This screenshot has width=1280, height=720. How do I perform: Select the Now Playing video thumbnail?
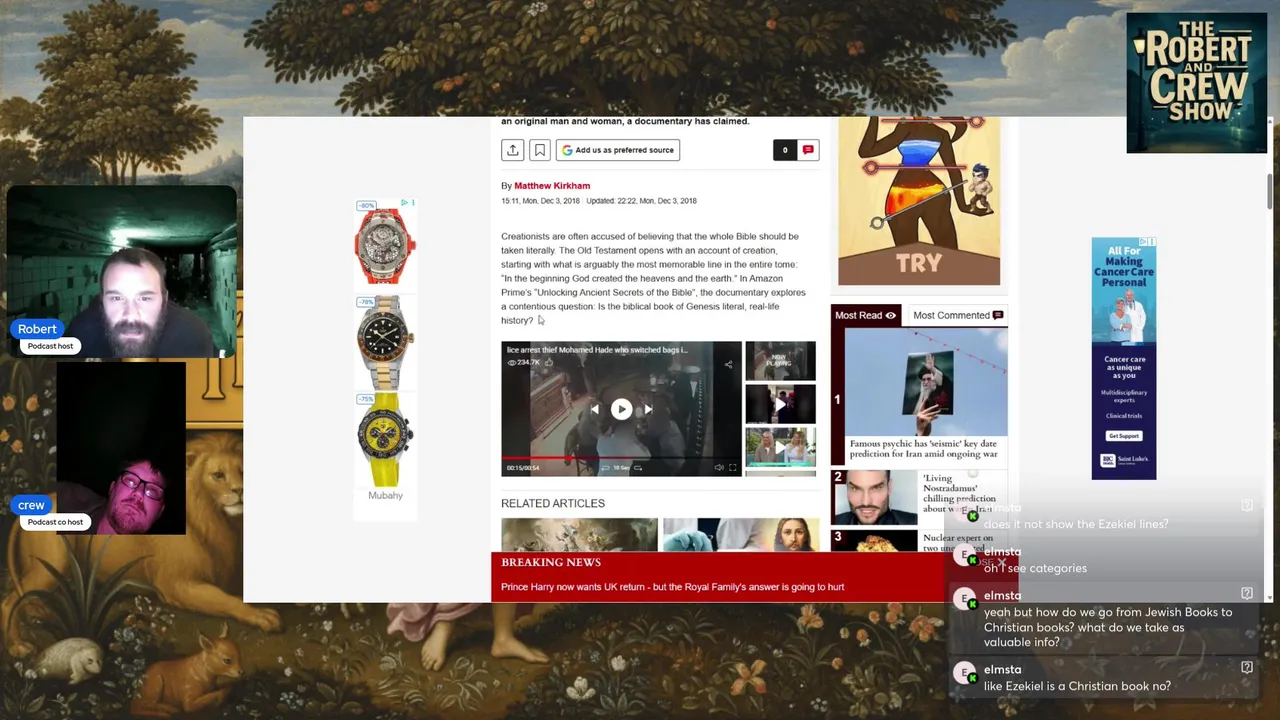pyautogui.click(x=780, y=361)
